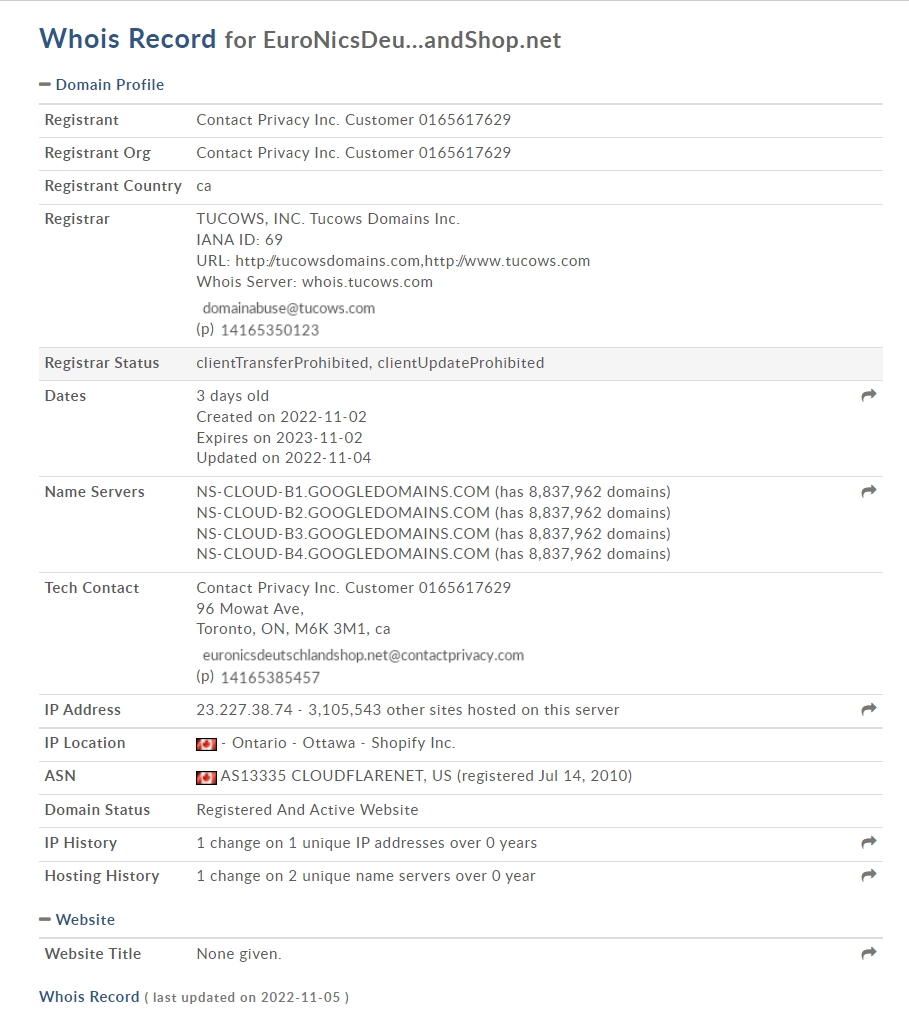
Task: Click the share arrow in Dates row
Action: [869, 395]
